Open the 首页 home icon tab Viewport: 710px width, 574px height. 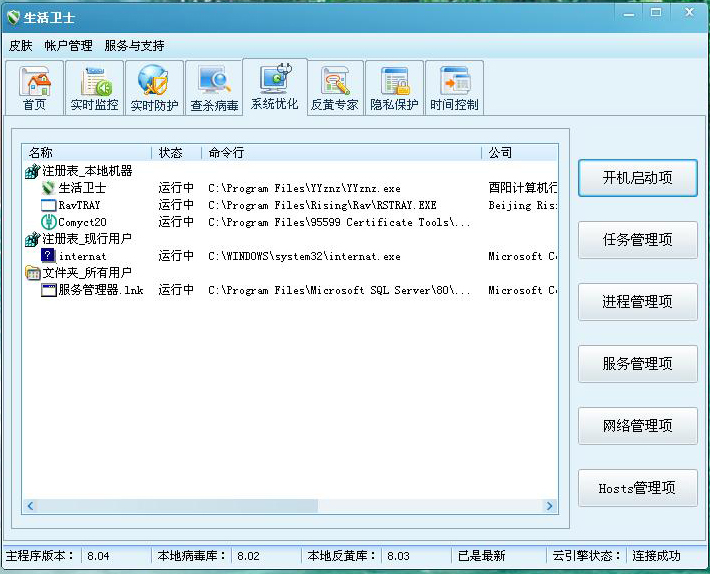35,88
